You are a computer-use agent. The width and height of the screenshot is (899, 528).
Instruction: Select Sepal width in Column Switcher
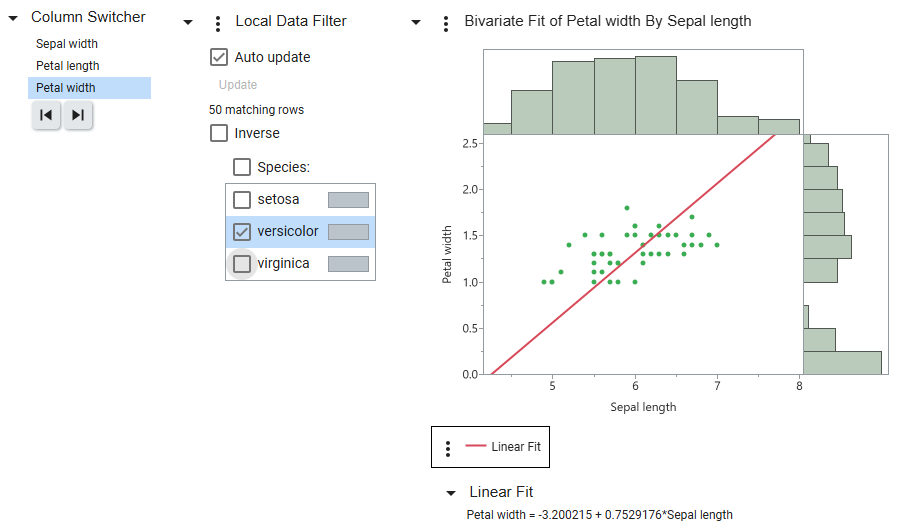click(67, 44)
